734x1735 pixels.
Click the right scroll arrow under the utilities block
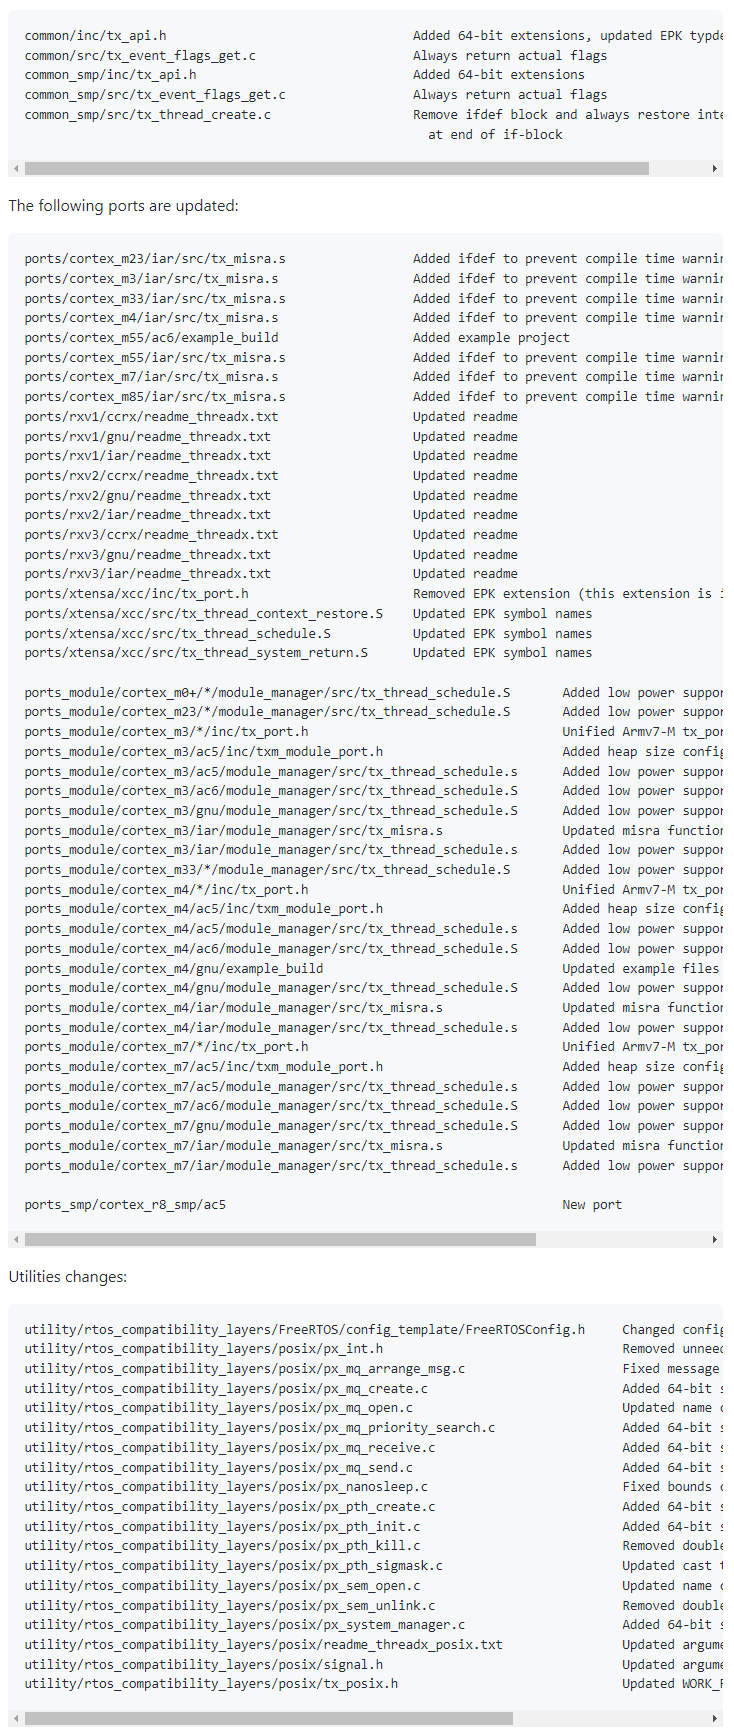(714, 1719)
